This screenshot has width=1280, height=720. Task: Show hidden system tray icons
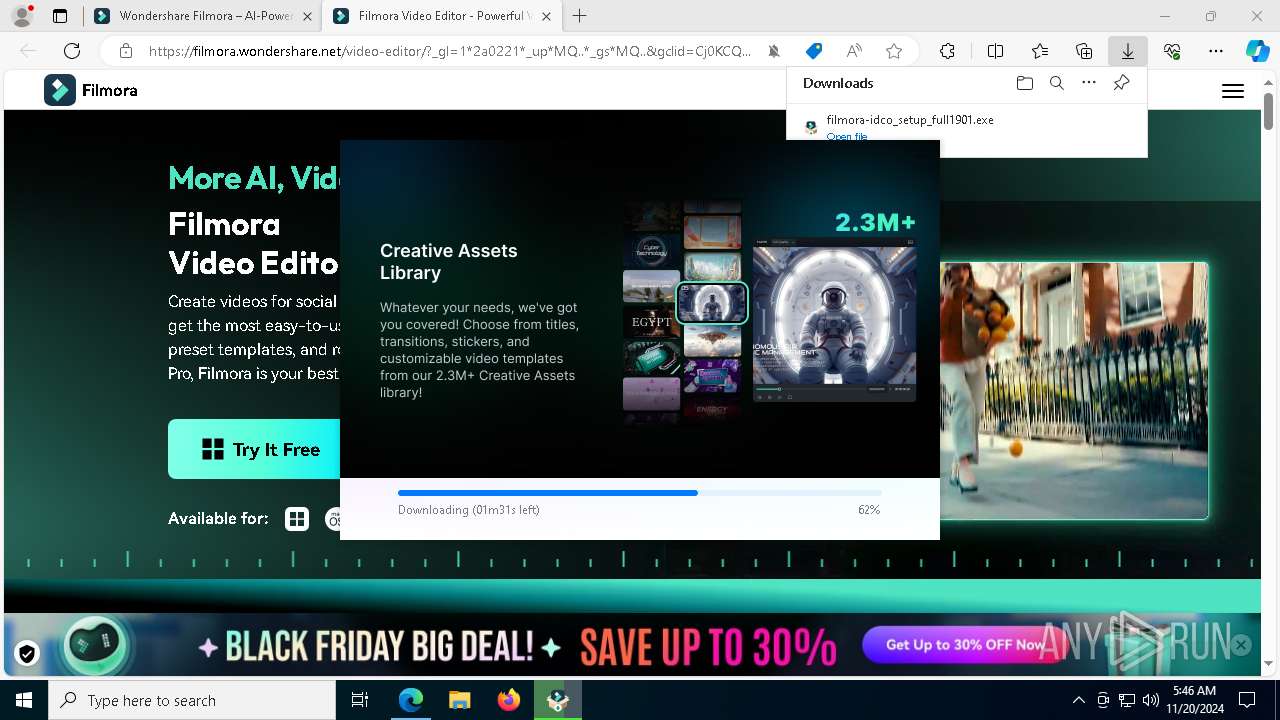[1078, 700]
